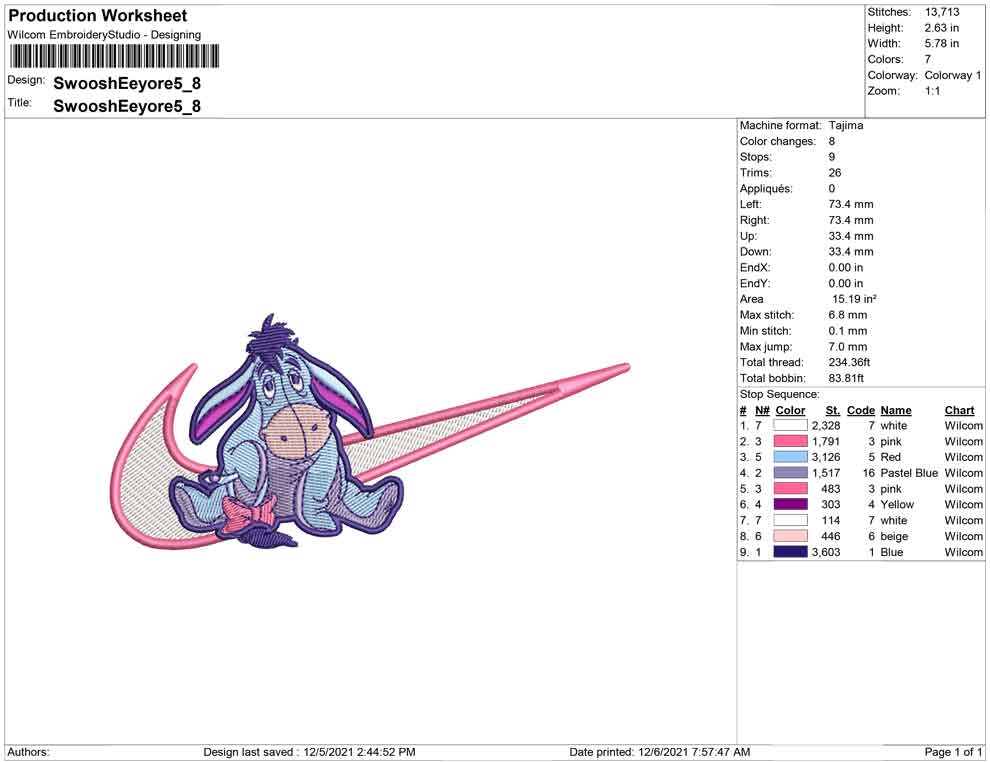The width and height of the screenshot is (990, 762).
Task: Click 'Wilcom EmbroideryStudio - Designing' subtitle
Action: click(x=104, y=35)
